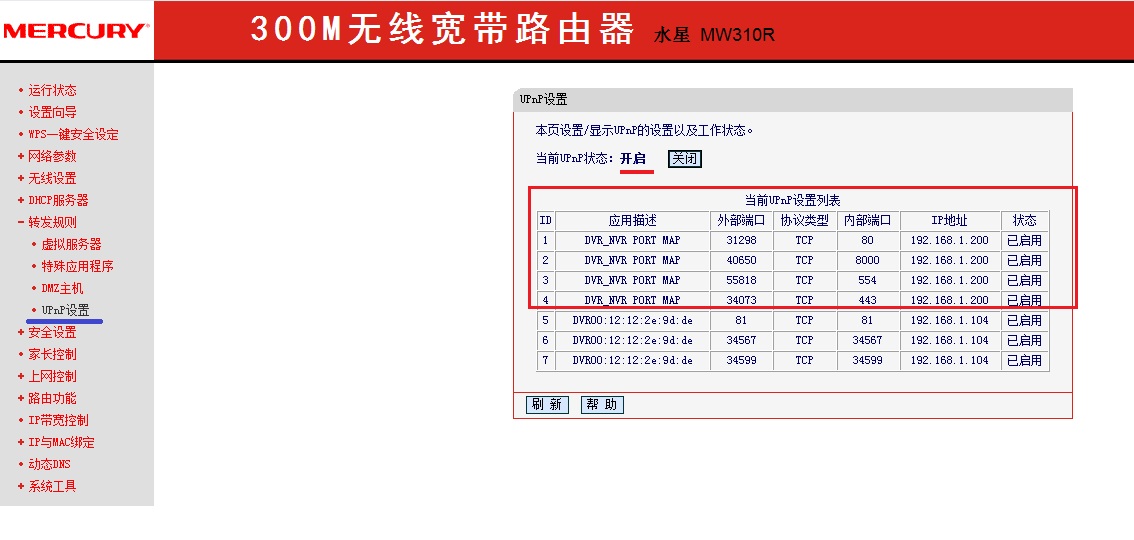Click the 水星 MW310R model name
1134x540 pixels.
click(714, 35)
